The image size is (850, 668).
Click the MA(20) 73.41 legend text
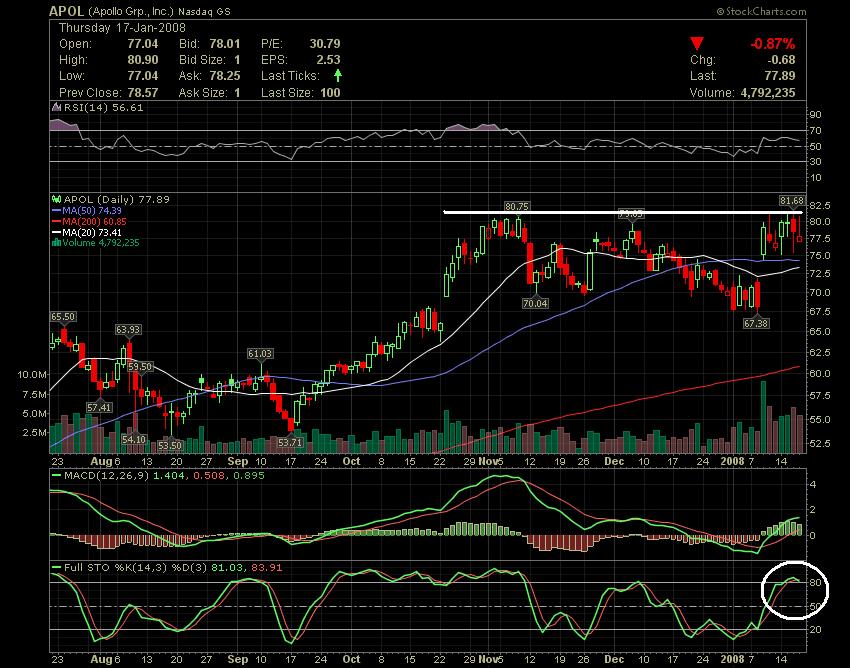tap(92, 232)
